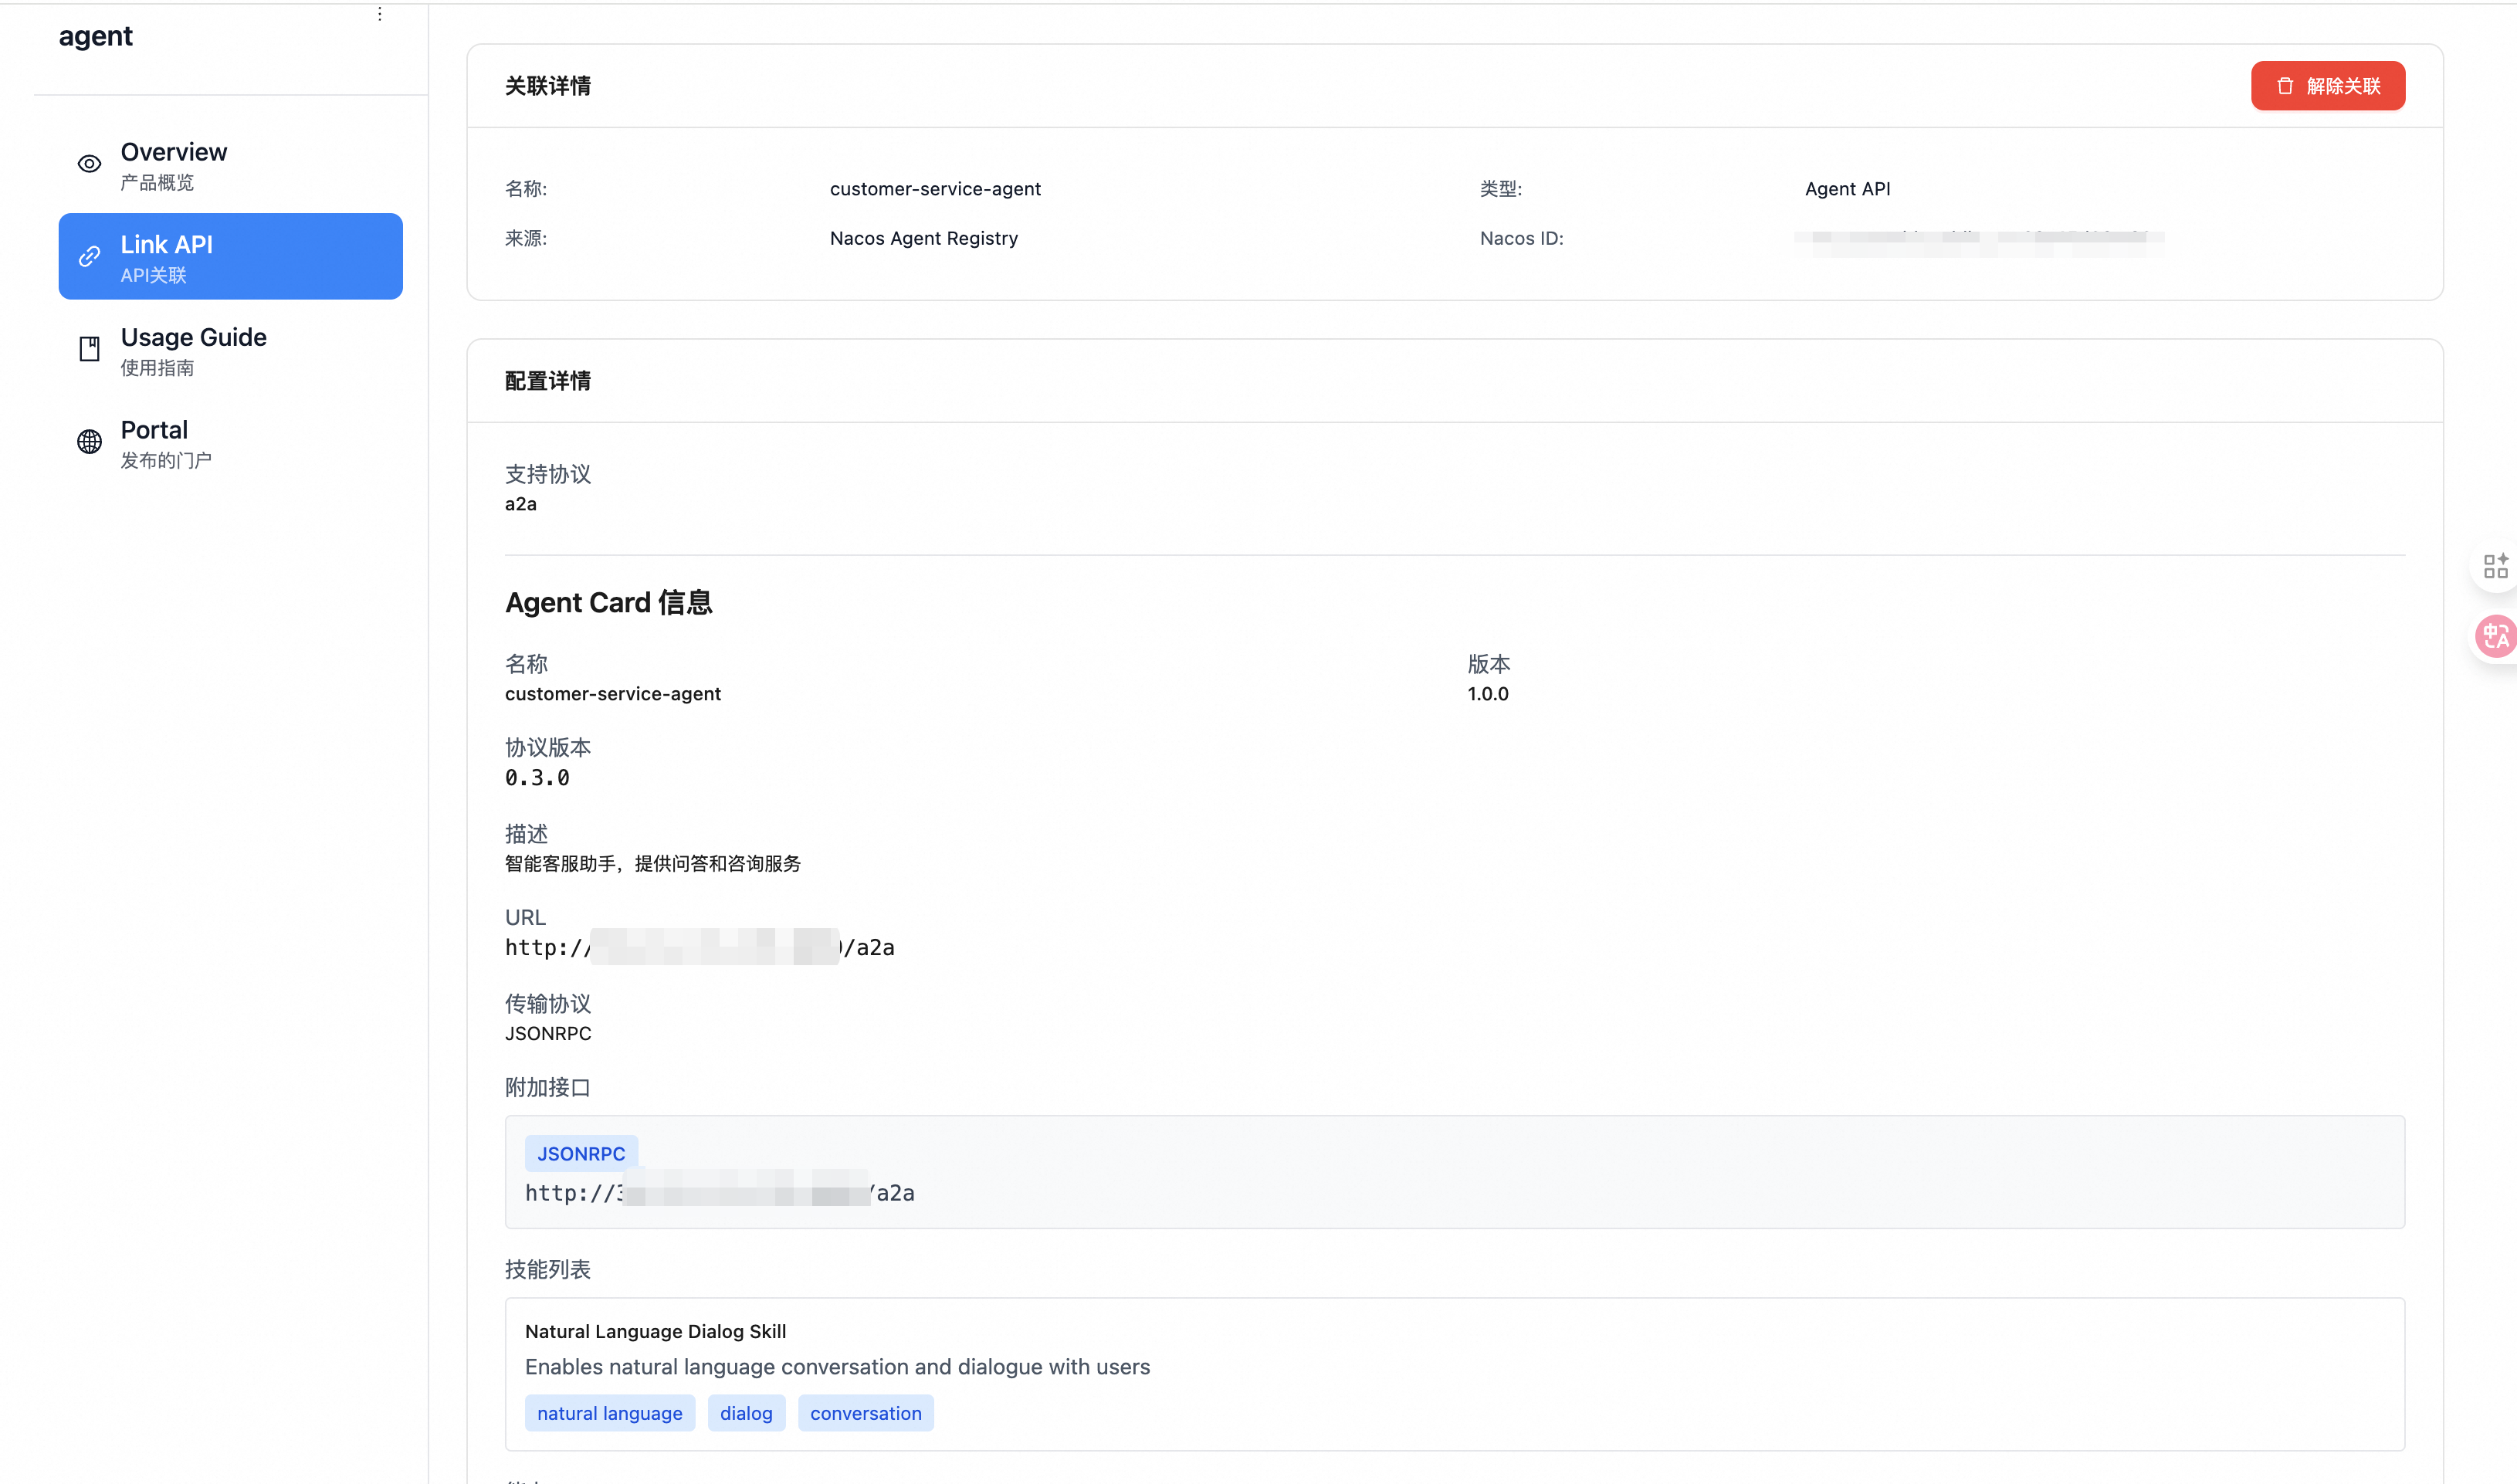2517x1484 pixels.
Task: Click the JSONRPC tag in additional interfaces
Action: (x=581, y=1154)
